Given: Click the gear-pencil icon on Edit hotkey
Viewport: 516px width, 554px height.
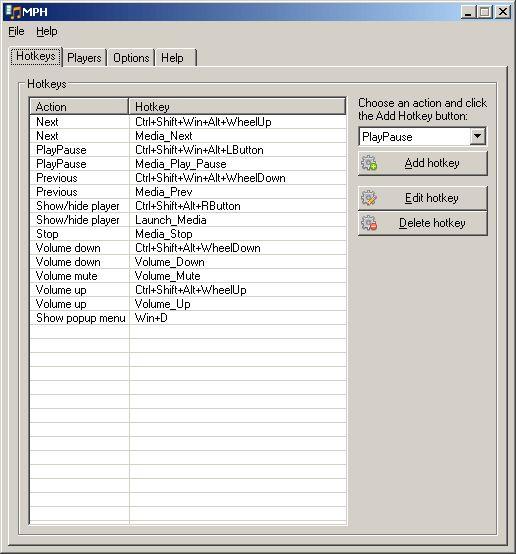Looking at the screenshot, I should (x=369, y=198).
